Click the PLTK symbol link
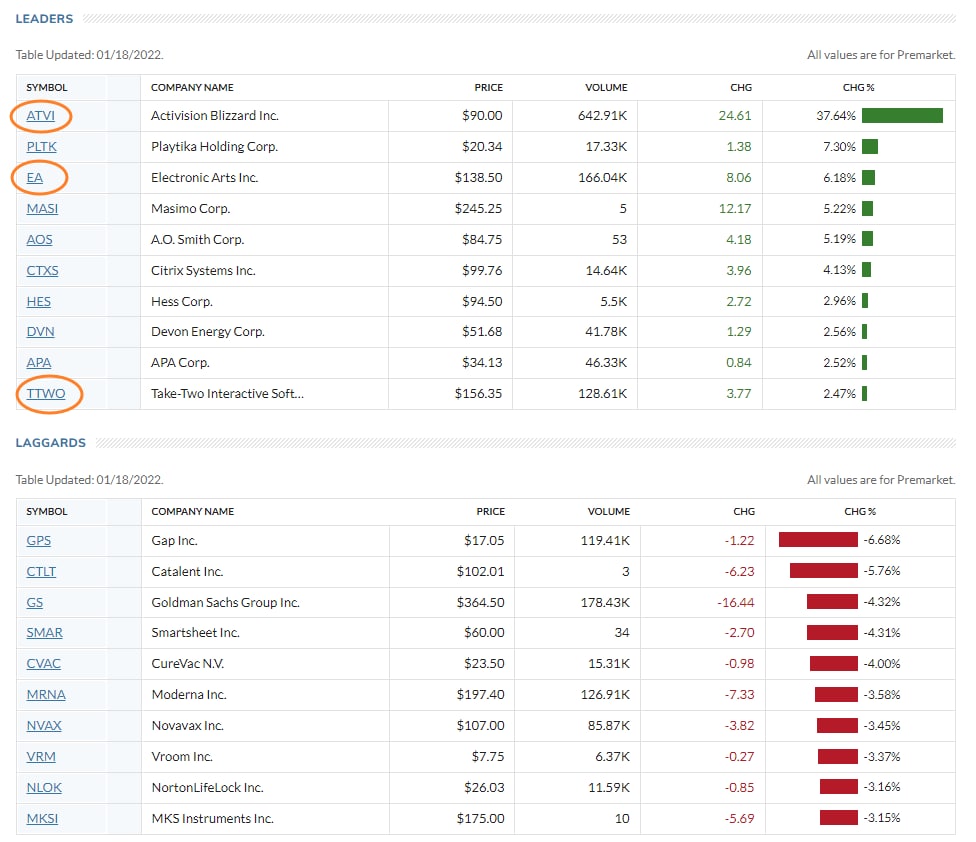 (x=41, y=147)
